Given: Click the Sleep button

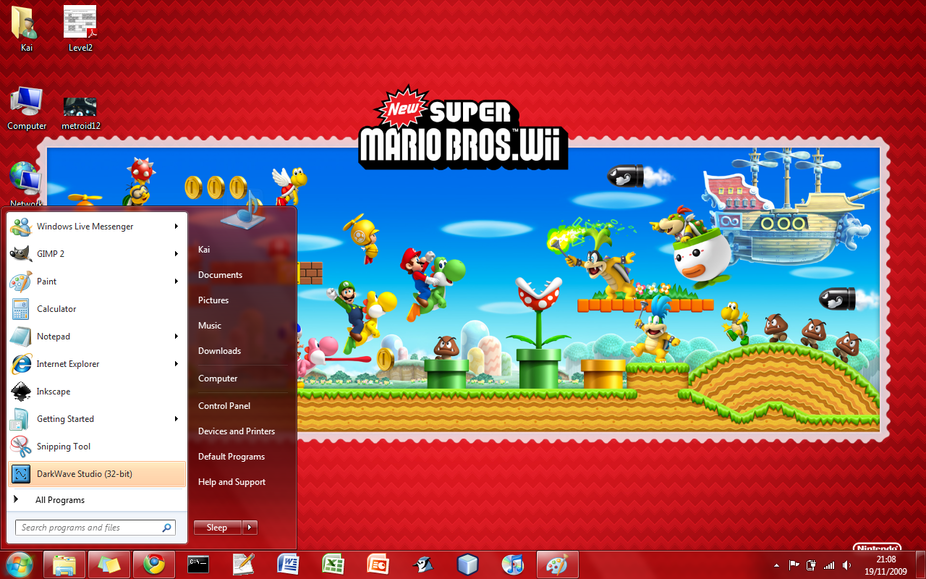Looking at the screenshot, I should [x=217, y=527].
